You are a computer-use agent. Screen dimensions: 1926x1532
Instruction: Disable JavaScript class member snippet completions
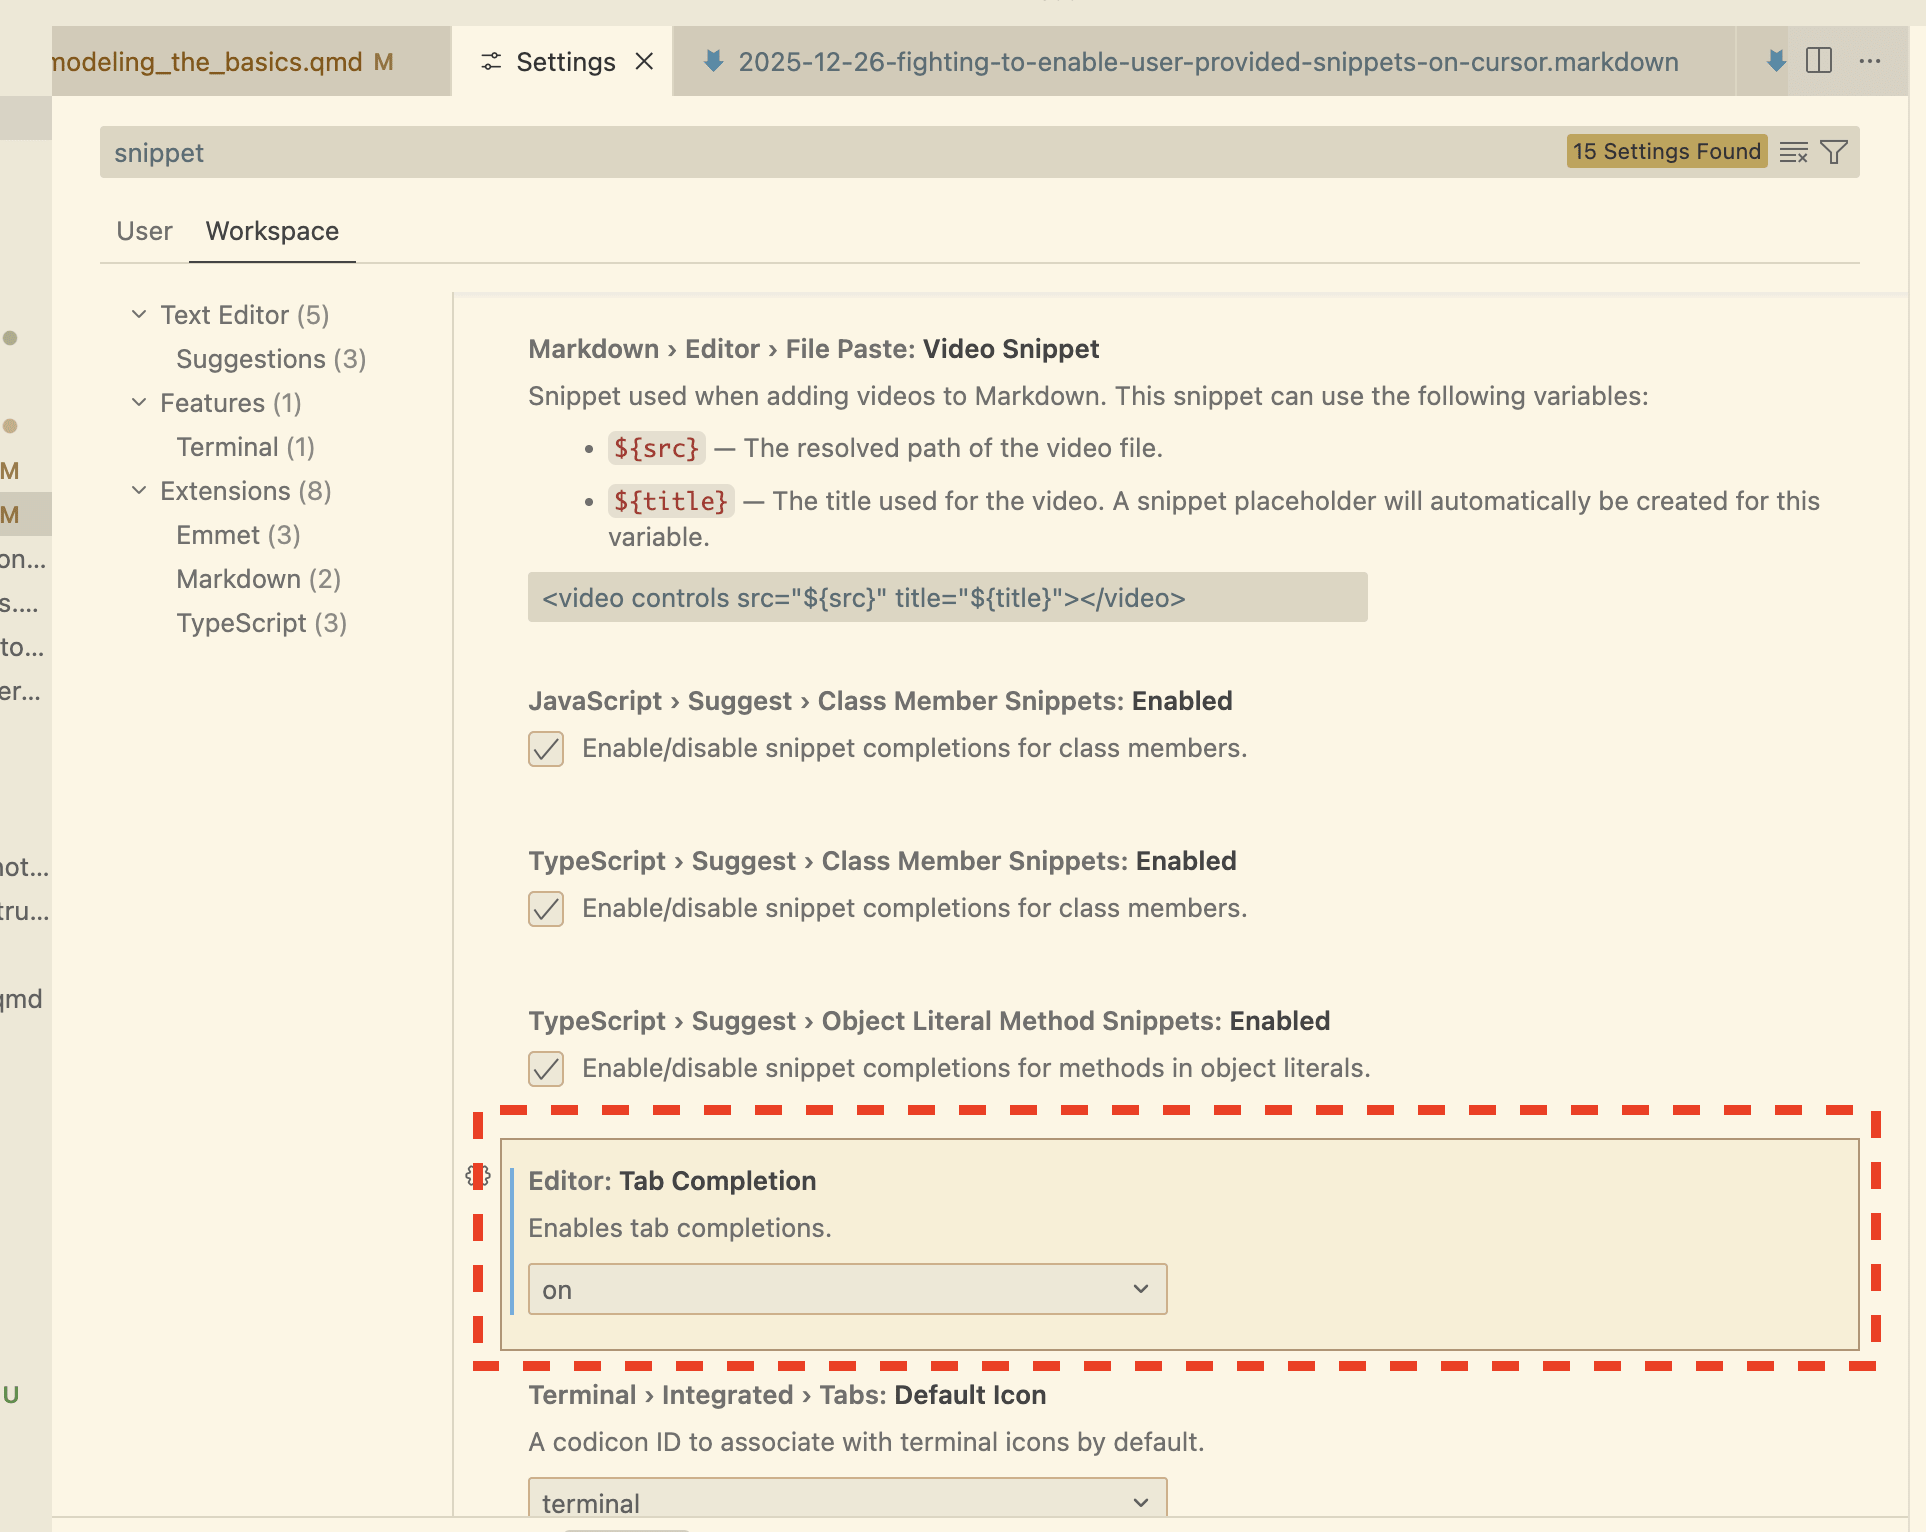tap(545, 748)
